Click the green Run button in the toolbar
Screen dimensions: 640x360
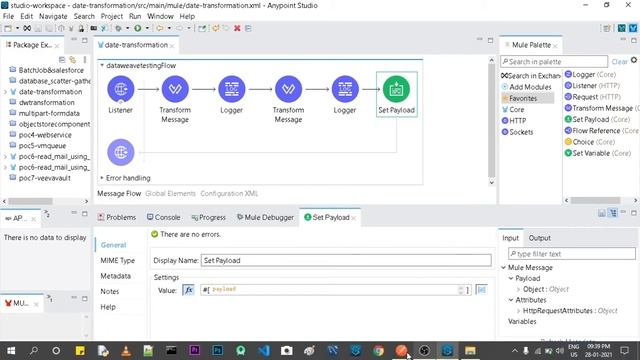138,28
